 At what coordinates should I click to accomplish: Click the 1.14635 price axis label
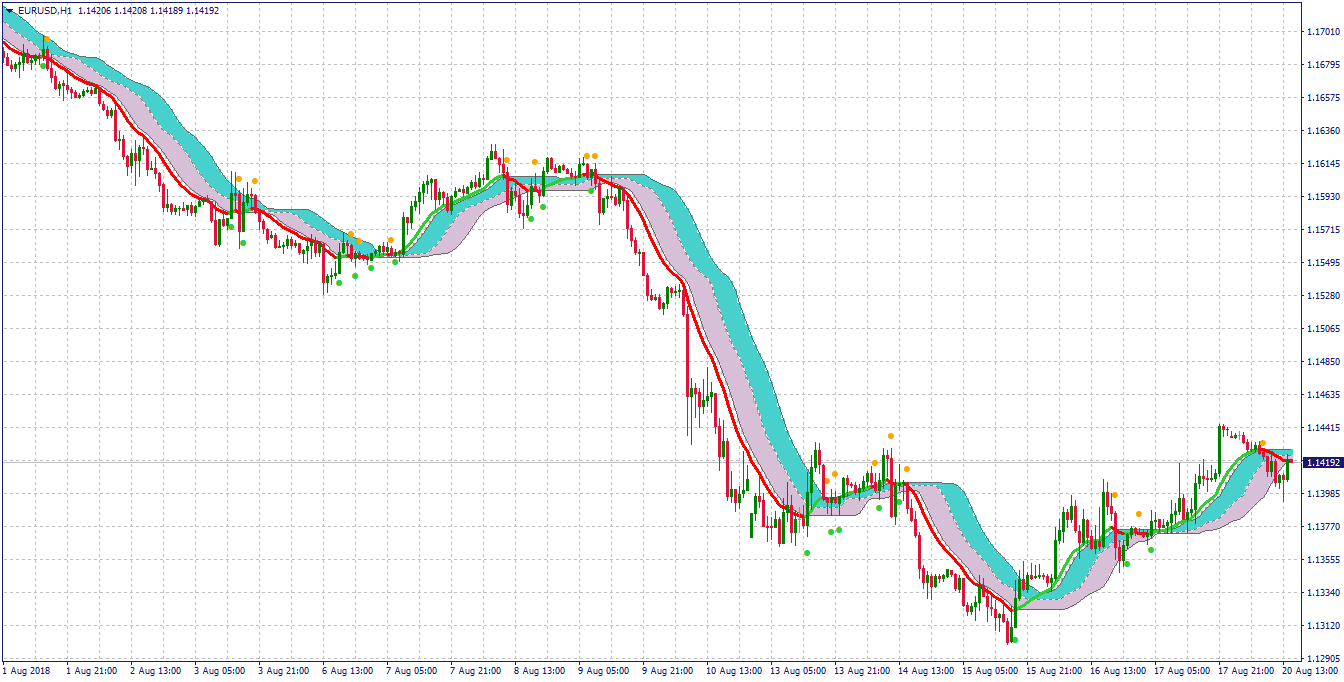click(x=1323, y=395)
